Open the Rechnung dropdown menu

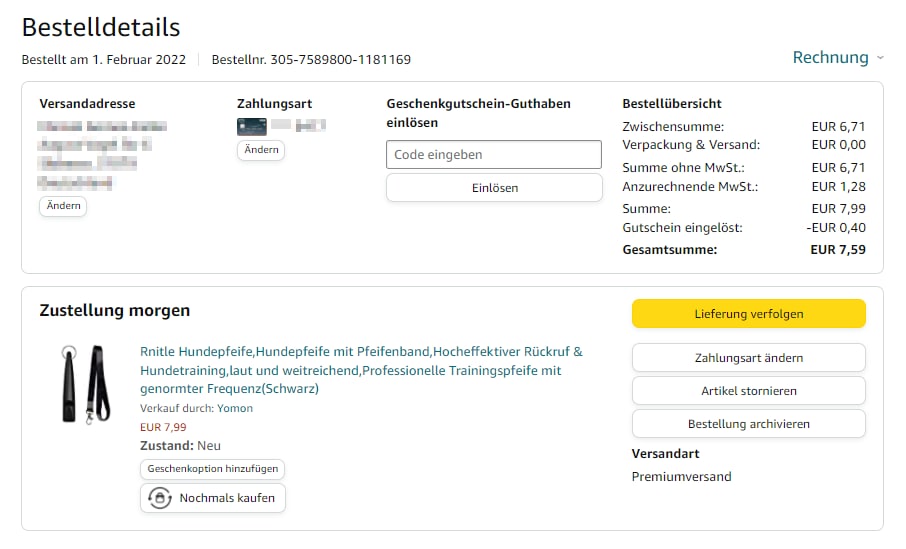coord(830,58)
